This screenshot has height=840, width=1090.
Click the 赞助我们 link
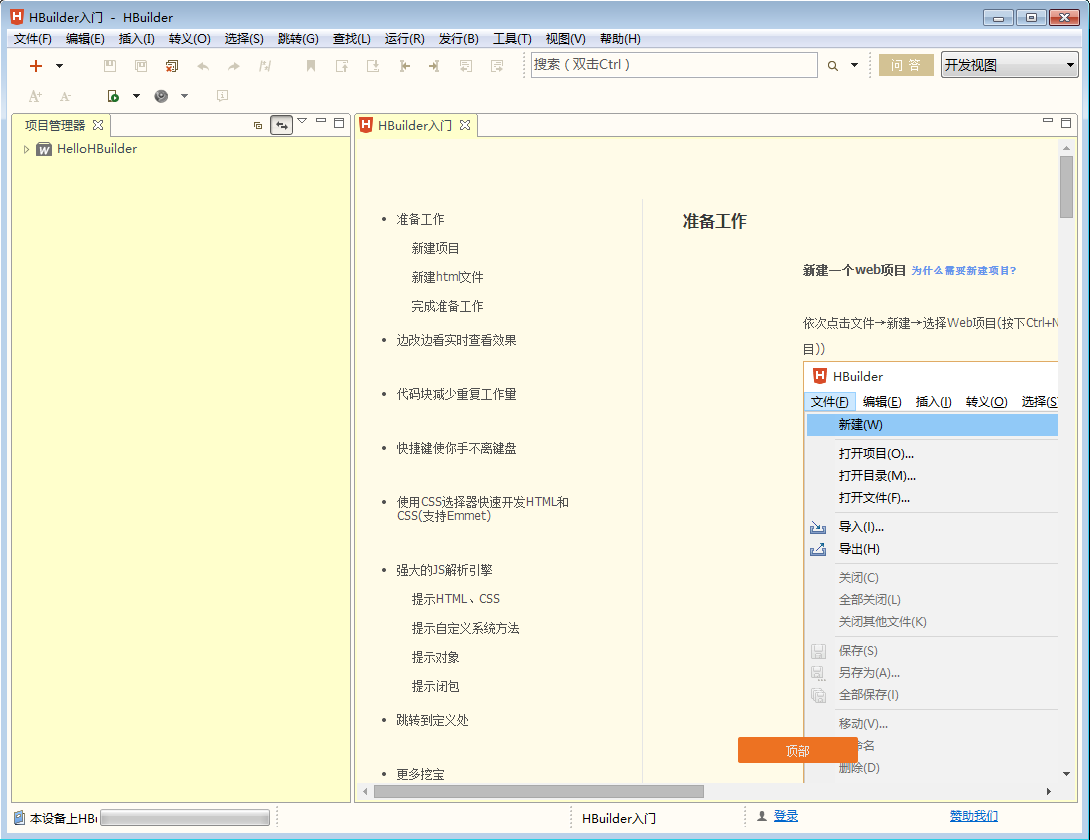pos(973,816)
